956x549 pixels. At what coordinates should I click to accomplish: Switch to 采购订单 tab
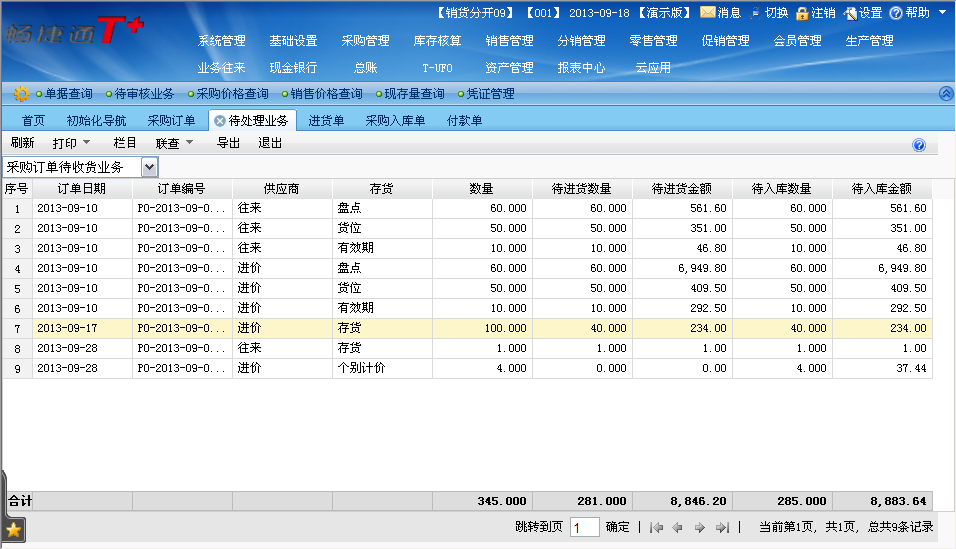[x=171, y=121]
